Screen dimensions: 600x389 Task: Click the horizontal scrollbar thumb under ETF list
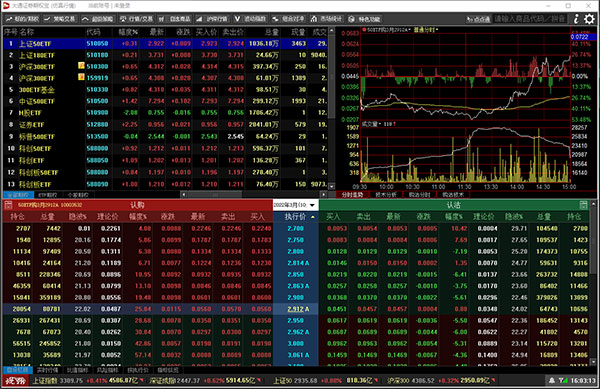tap(215, 195)
